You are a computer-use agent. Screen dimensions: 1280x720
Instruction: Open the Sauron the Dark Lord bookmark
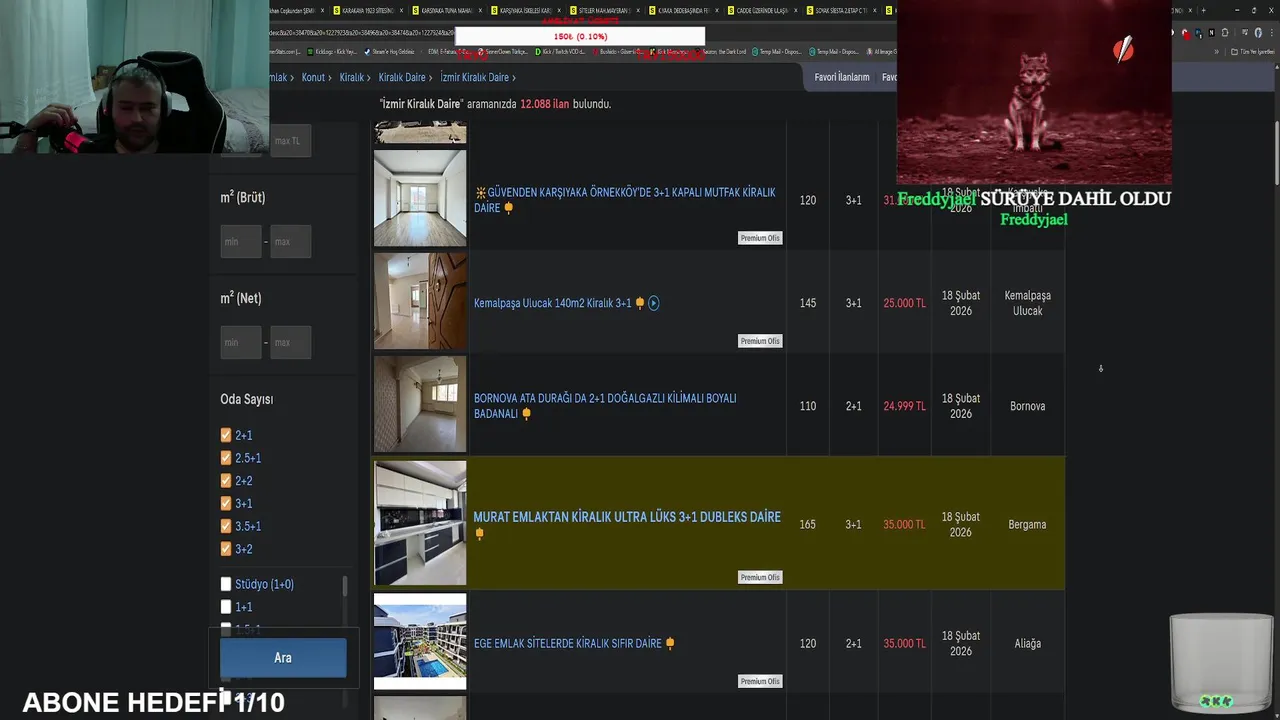coord(720,52)
